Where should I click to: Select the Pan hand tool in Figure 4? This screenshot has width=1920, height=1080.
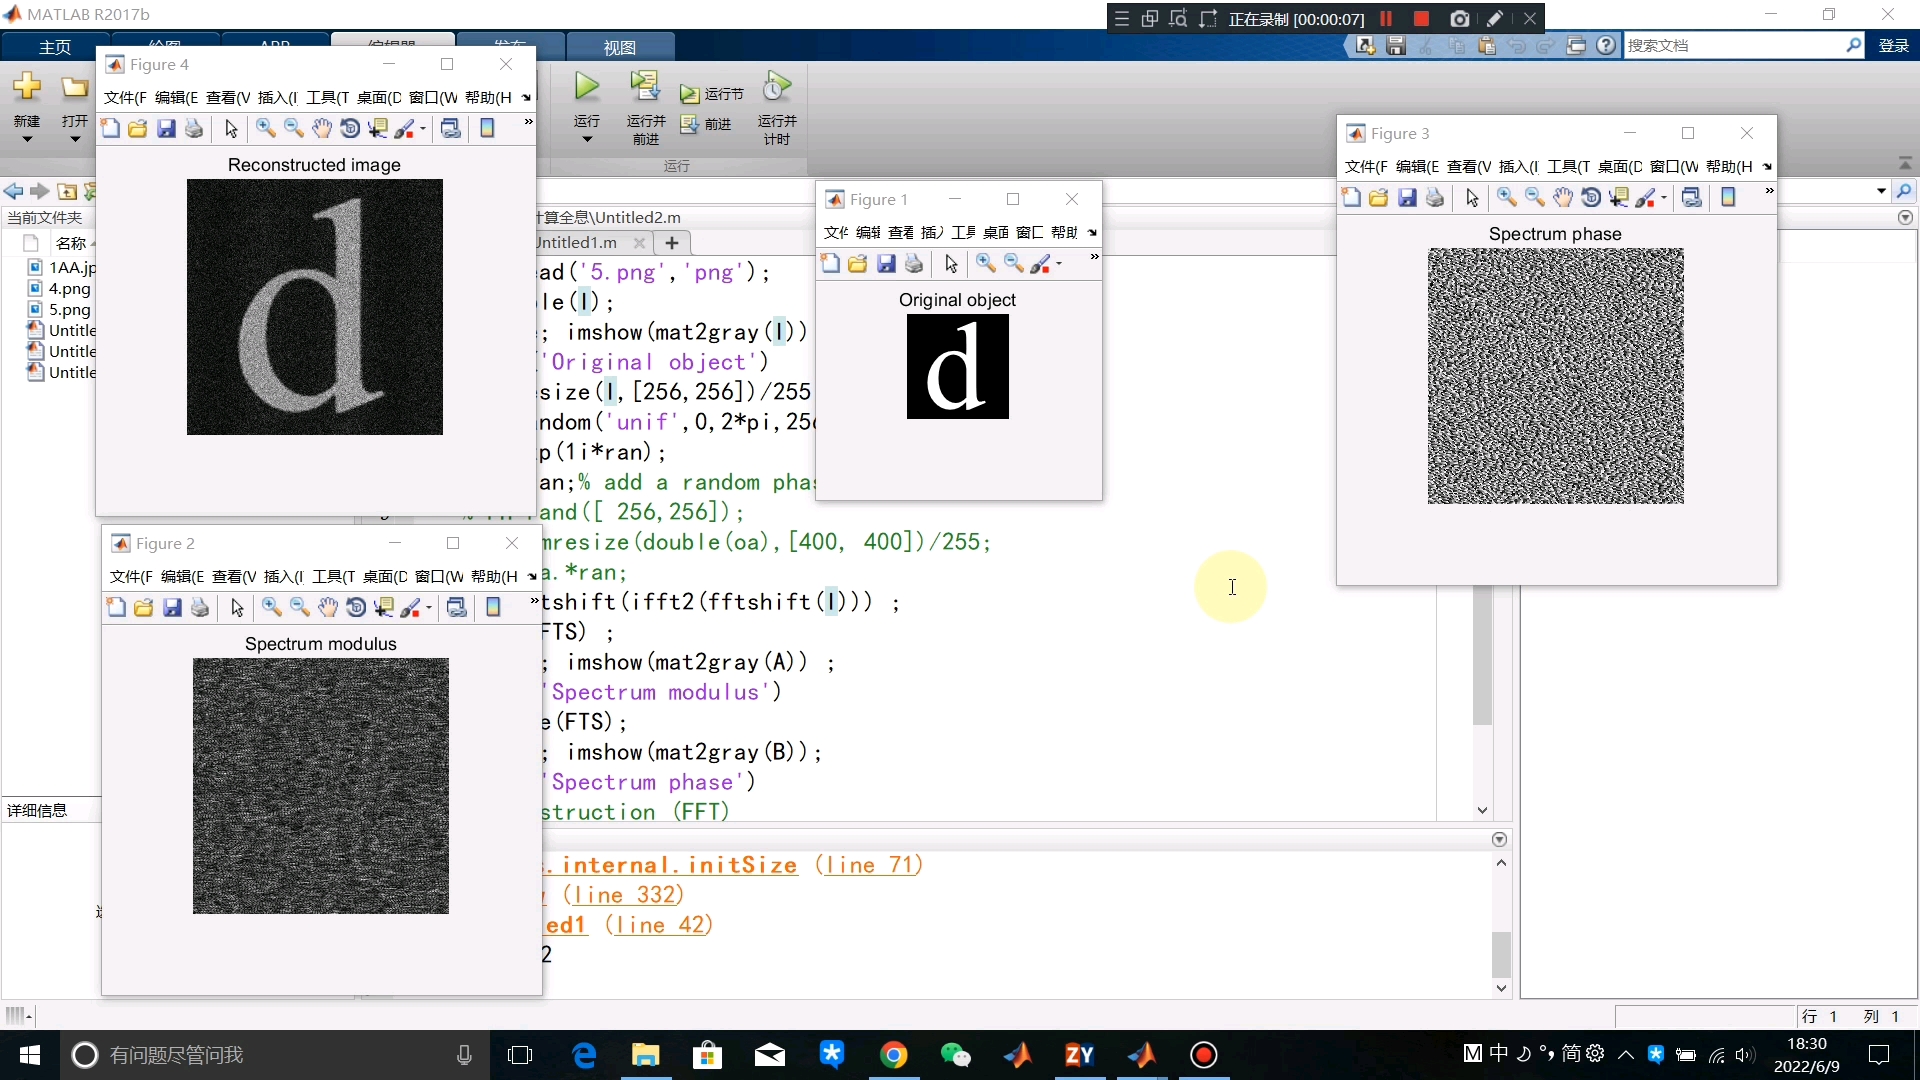[321, 128]
